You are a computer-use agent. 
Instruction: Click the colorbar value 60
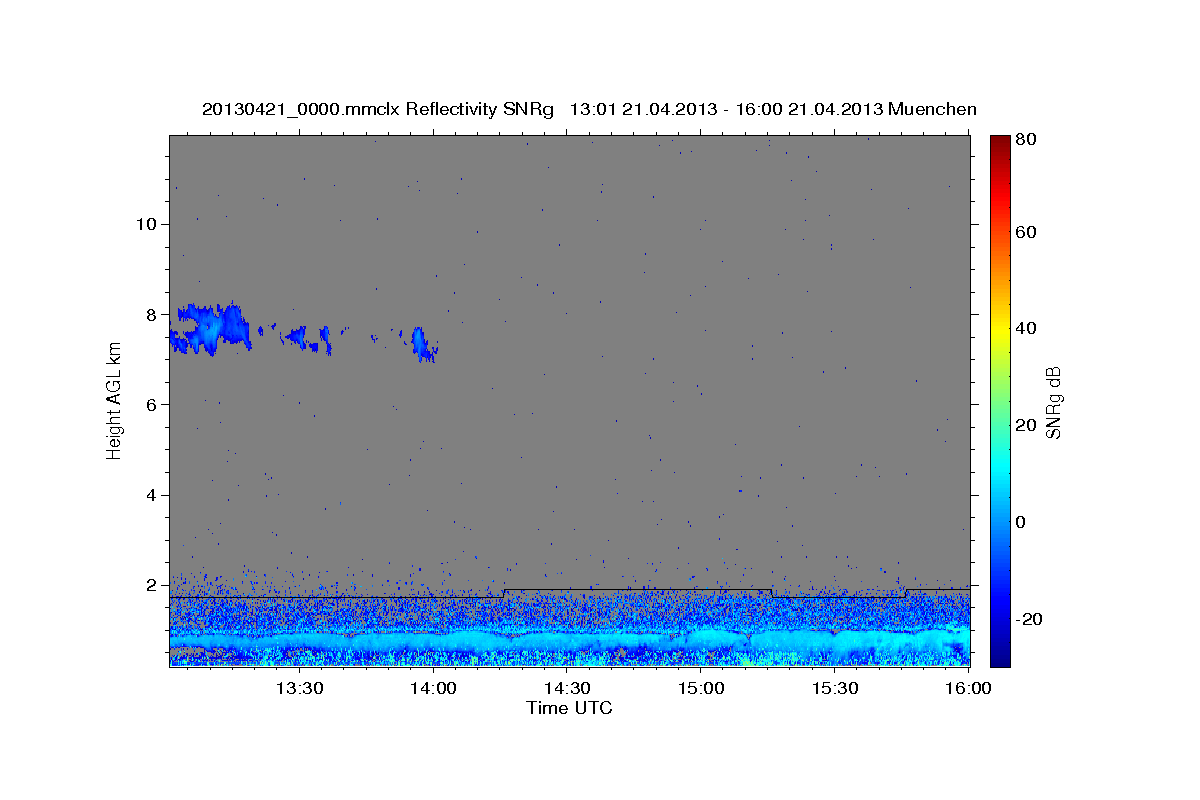point(1027,232)
